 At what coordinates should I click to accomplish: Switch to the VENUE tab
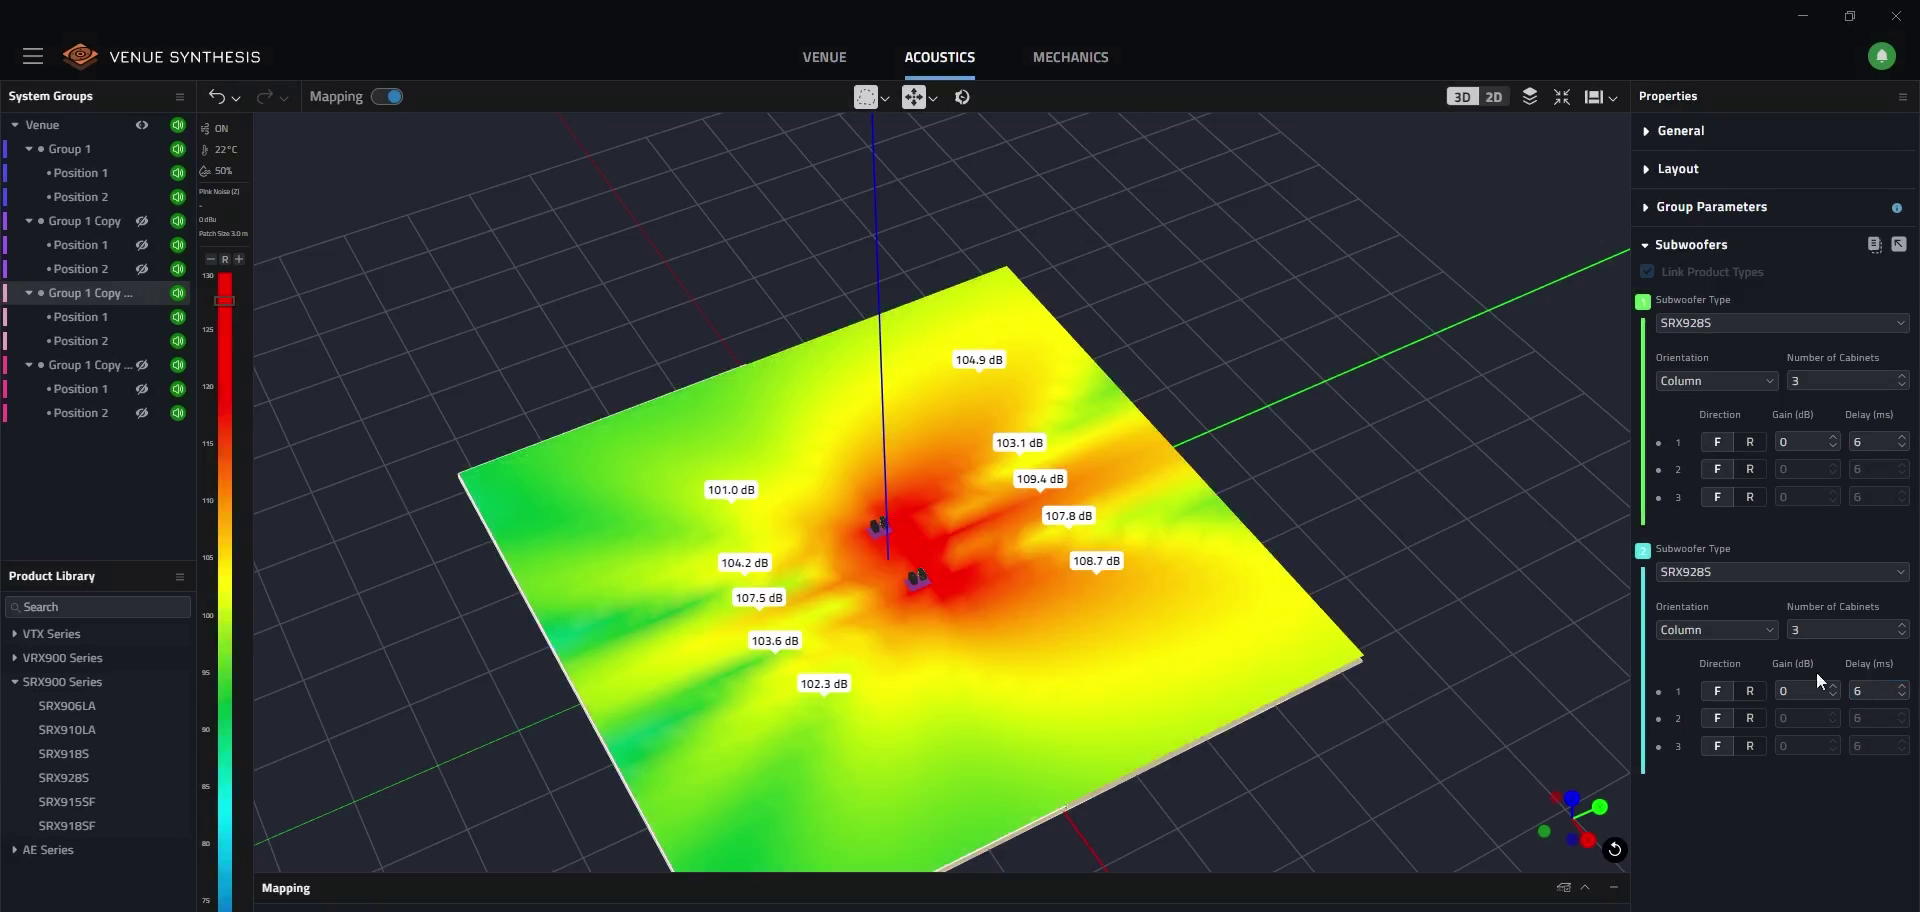coord(824,58)
